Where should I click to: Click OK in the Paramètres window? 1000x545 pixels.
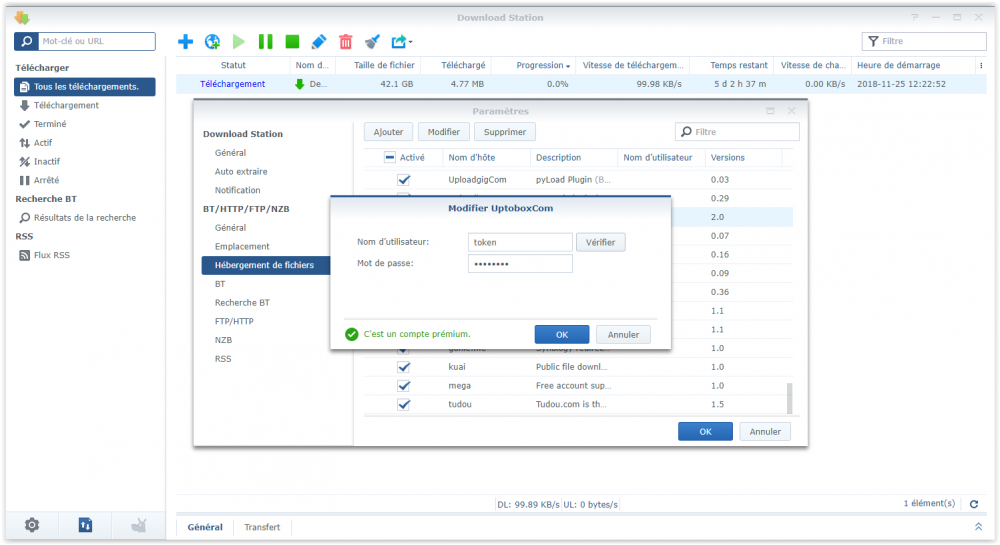[x=705, y=432]
